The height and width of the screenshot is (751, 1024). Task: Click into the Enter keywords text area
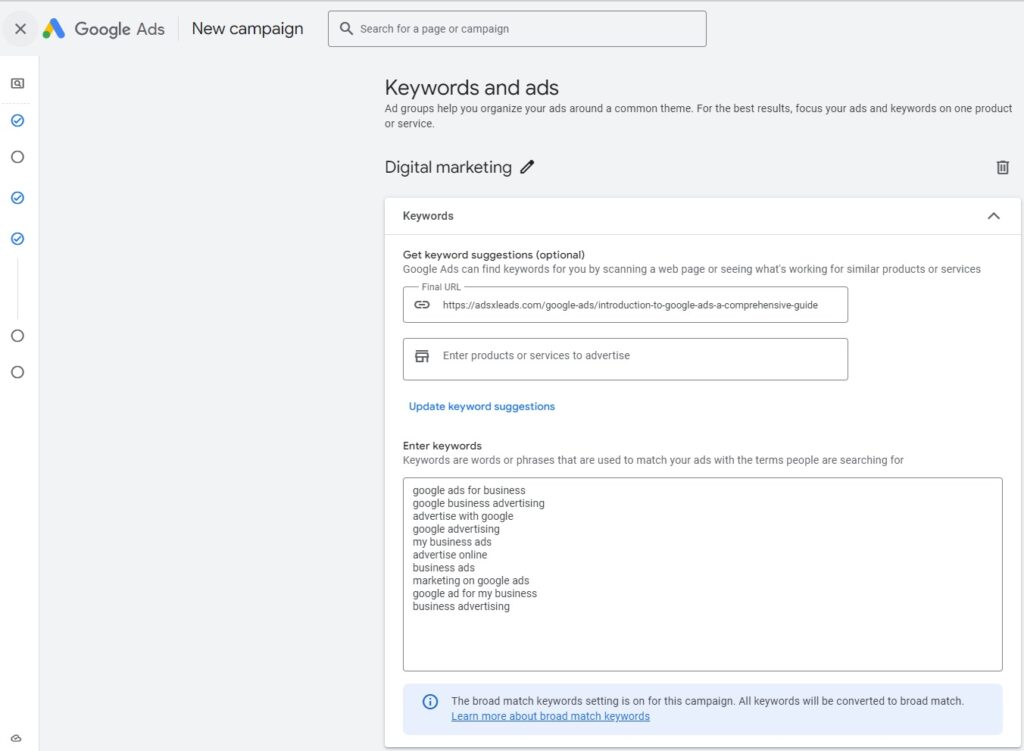click(702, 574)
